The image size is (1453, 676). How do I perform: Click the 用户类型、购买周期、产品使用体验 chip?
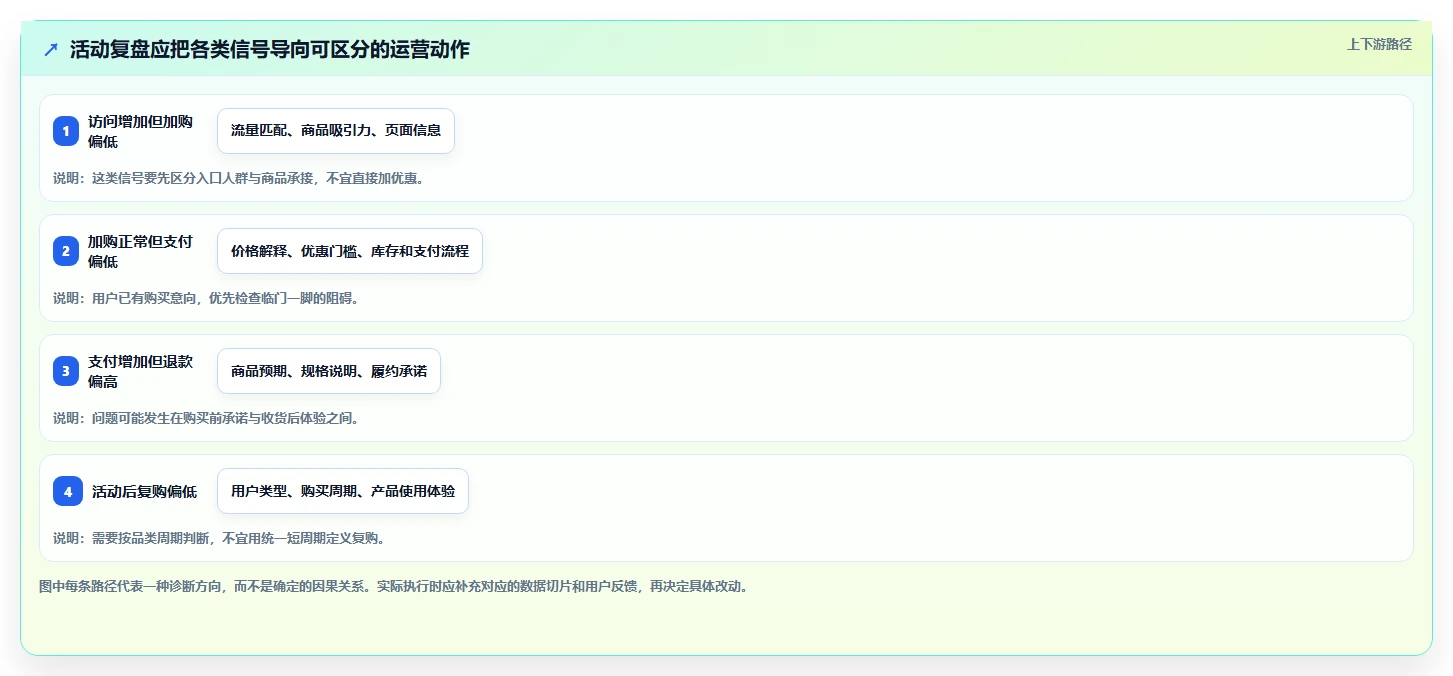(x=343, y=491)
